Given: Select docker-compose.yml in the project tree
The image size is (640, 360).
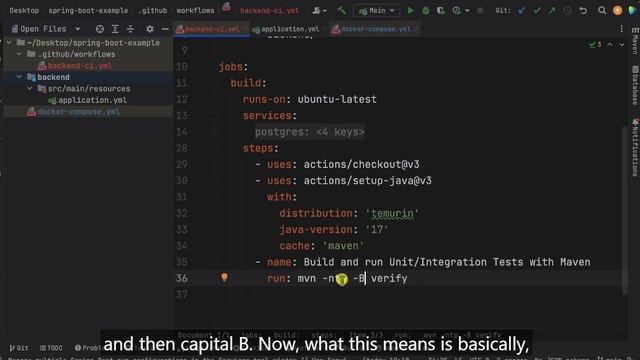Looking at the screenshot, I should click(78, 111).
